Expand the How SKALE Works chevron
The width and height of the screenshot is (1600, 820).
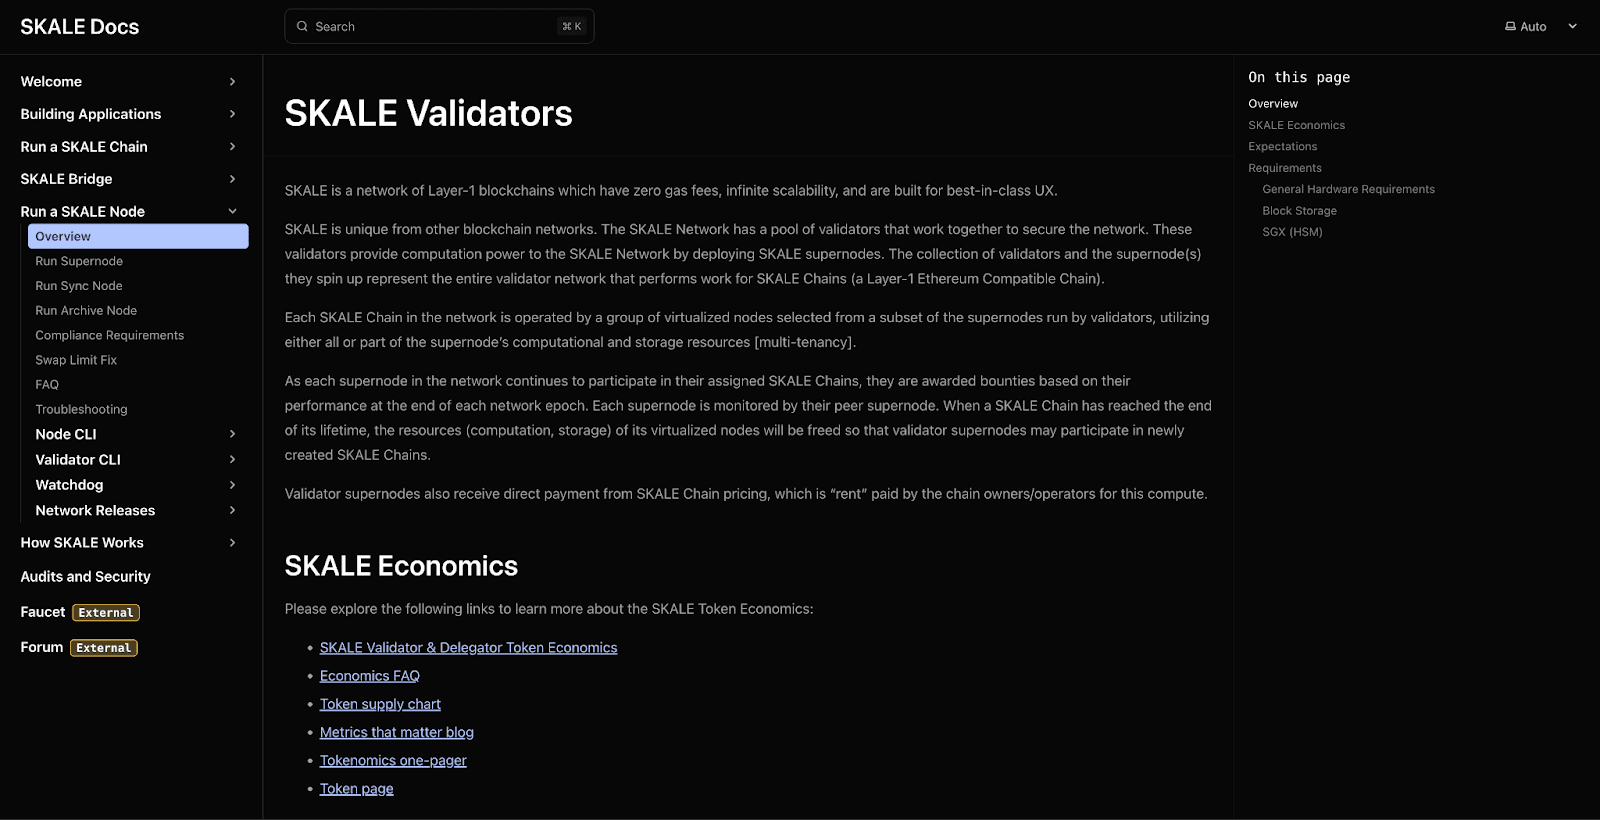pos(232,543)
